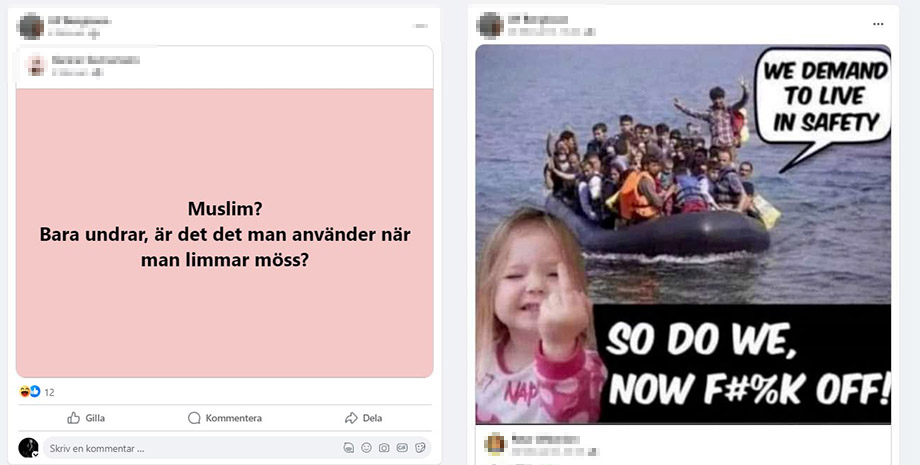The height and width of the screenshot is (465, 920).
Task: Open the refugee boat meme image
Action: [683, 234]
